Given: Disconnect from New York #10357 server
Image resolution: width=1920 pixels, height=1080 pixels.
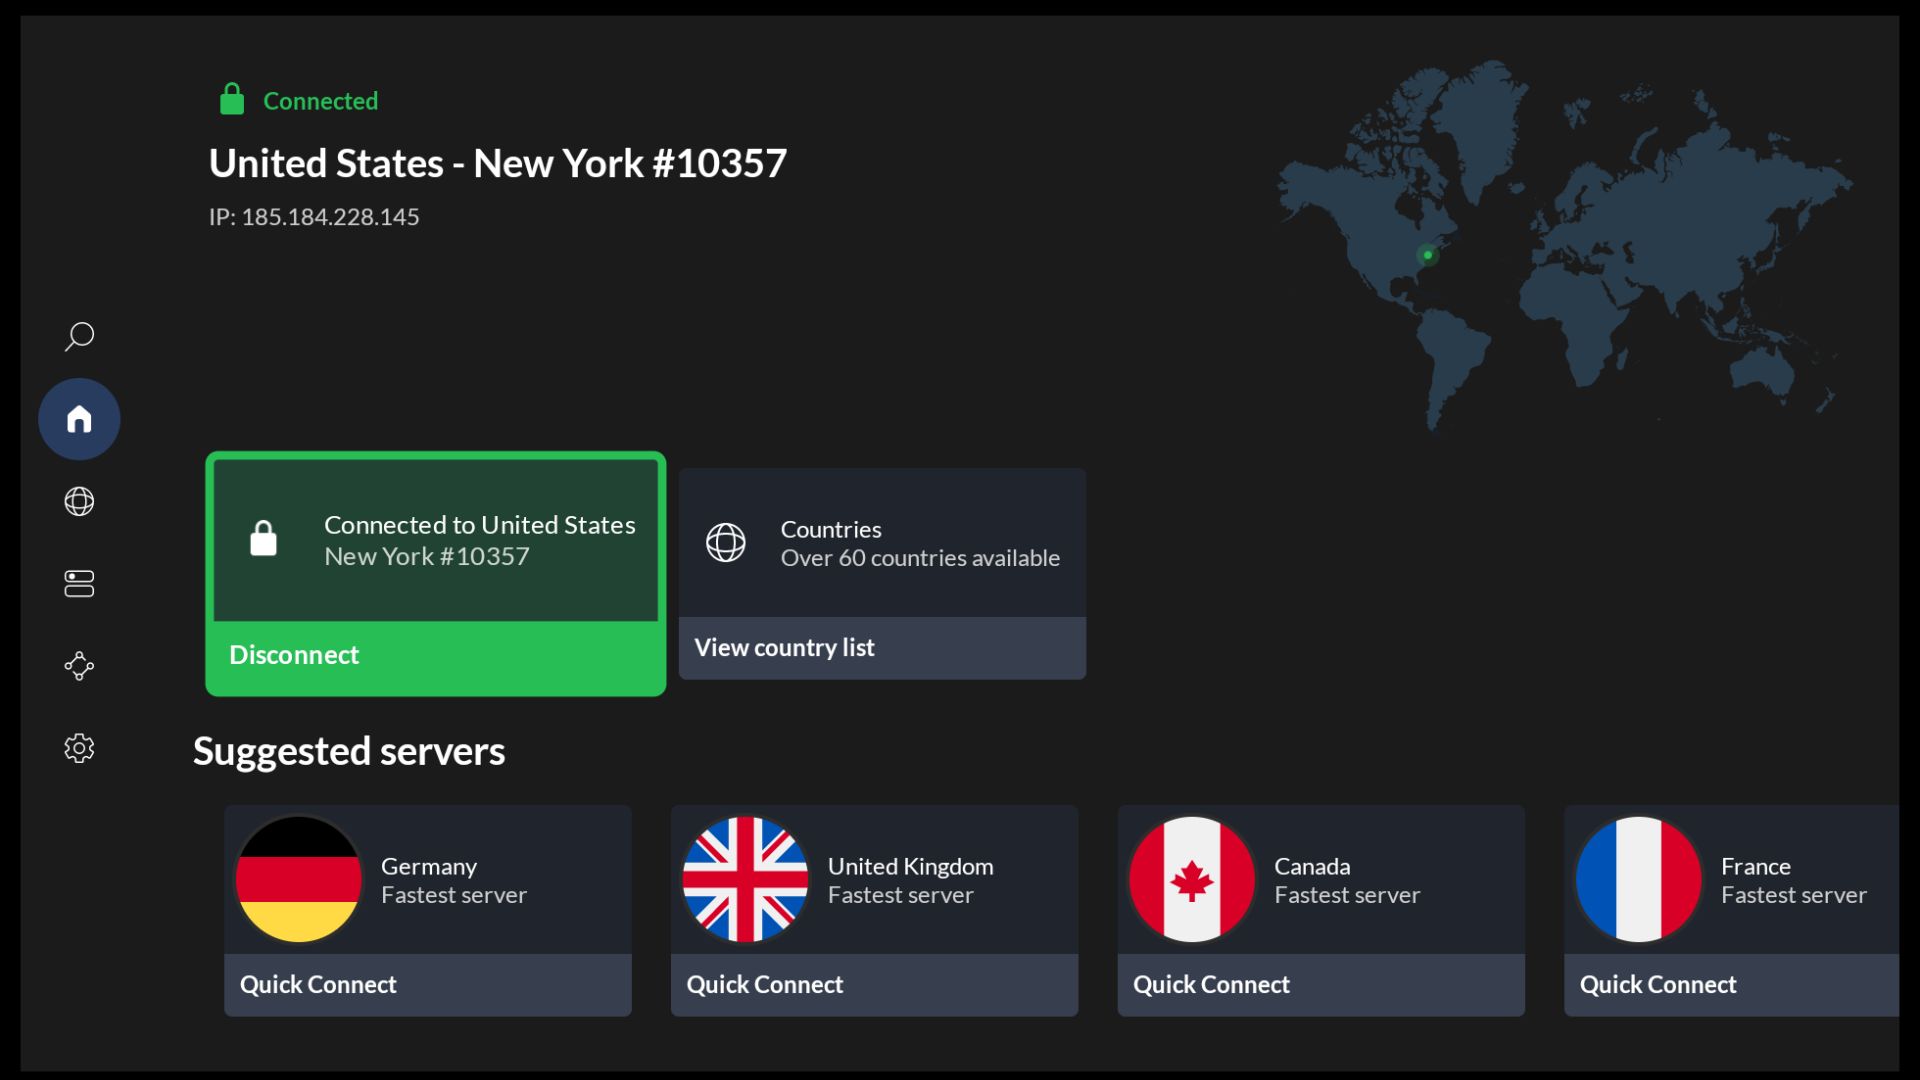Looking at the screenshot, I should pos(293,654).
